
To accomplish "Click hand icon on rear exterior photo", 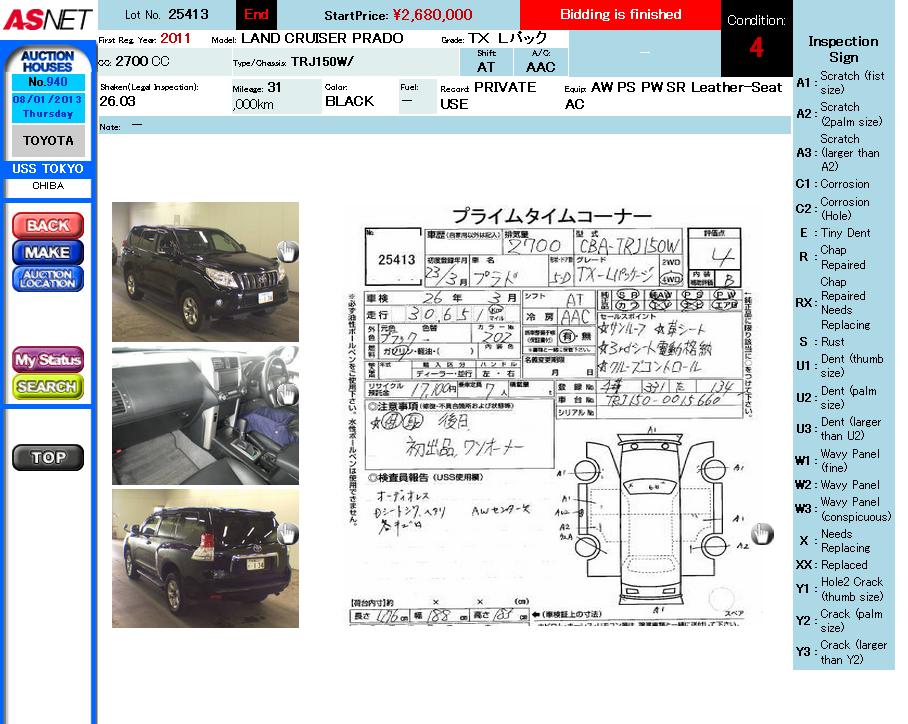I will tap(287, 533).
